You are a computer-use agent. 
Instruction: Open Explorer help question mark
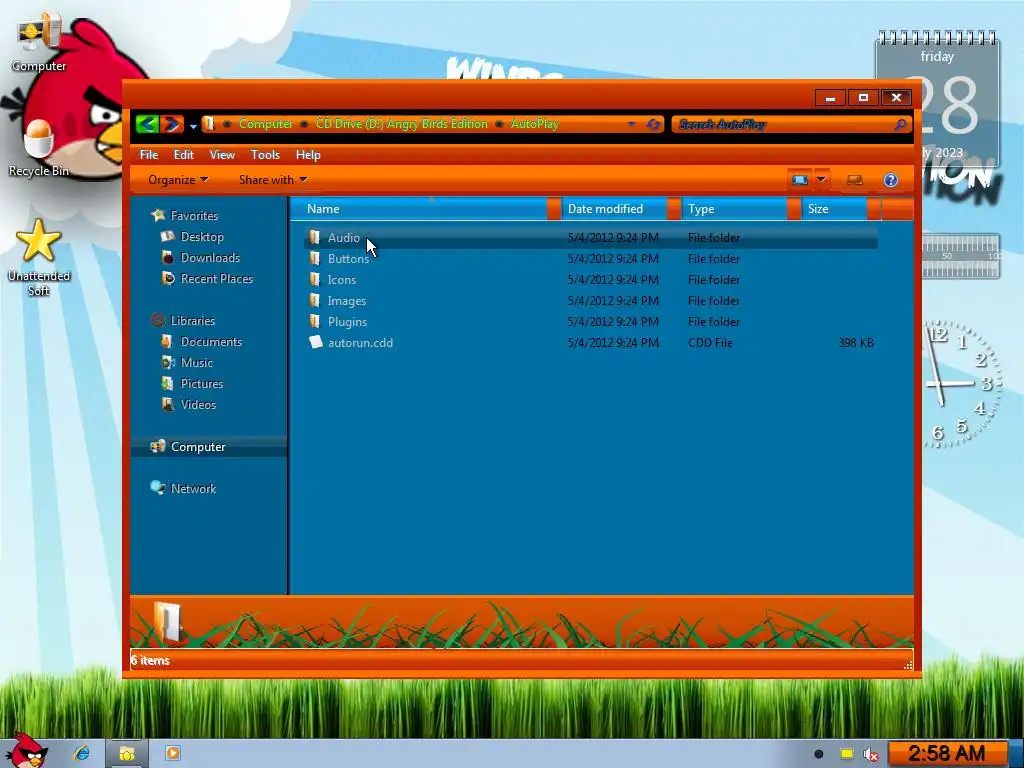tap(891, 180)
